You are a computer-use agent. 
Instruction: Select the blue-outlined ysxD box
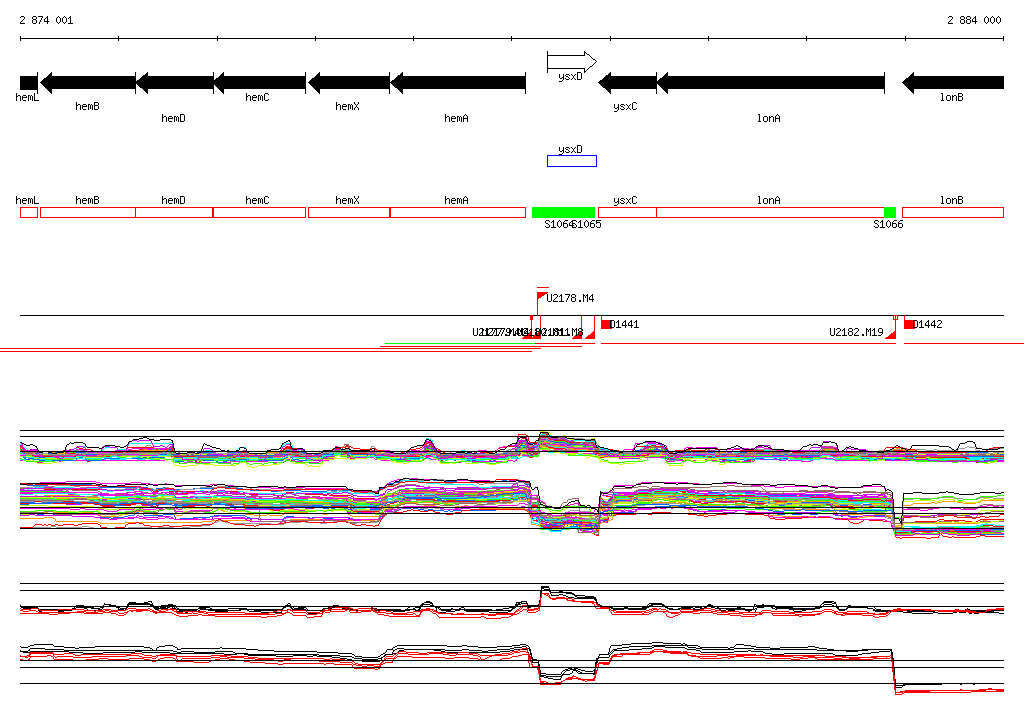(571, 161)
